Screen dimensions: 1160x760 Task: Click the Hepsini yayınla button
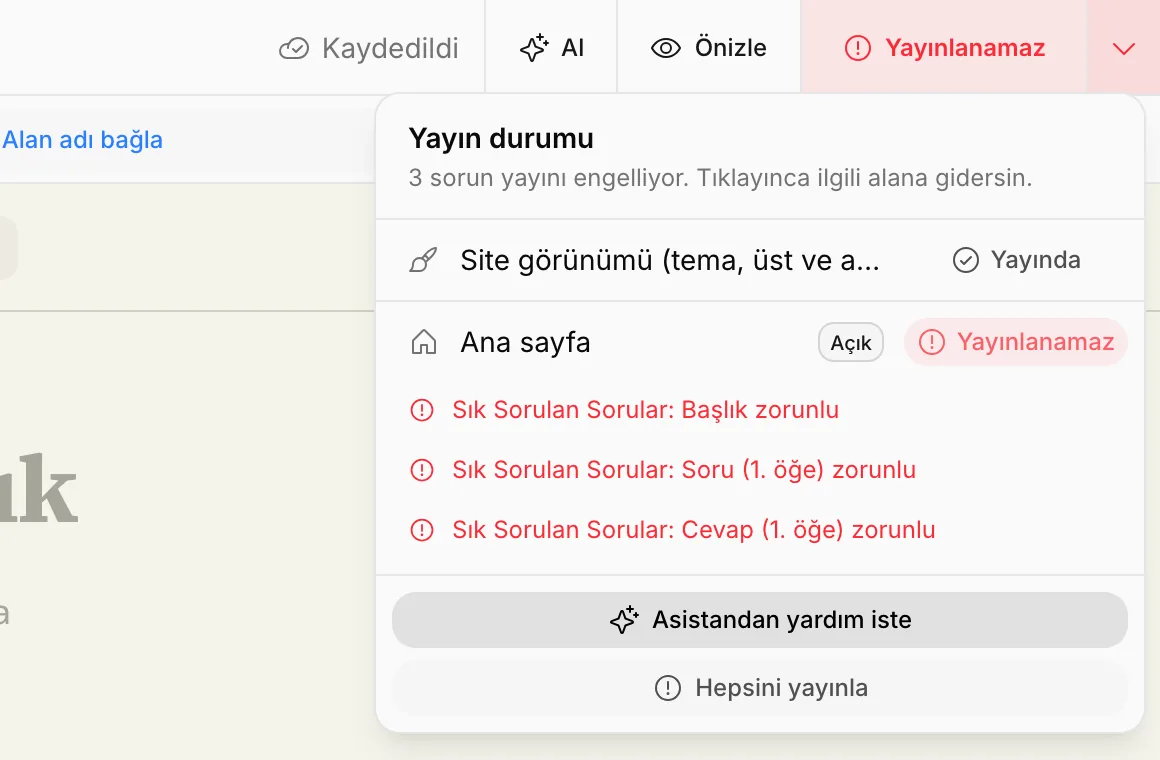760,688
